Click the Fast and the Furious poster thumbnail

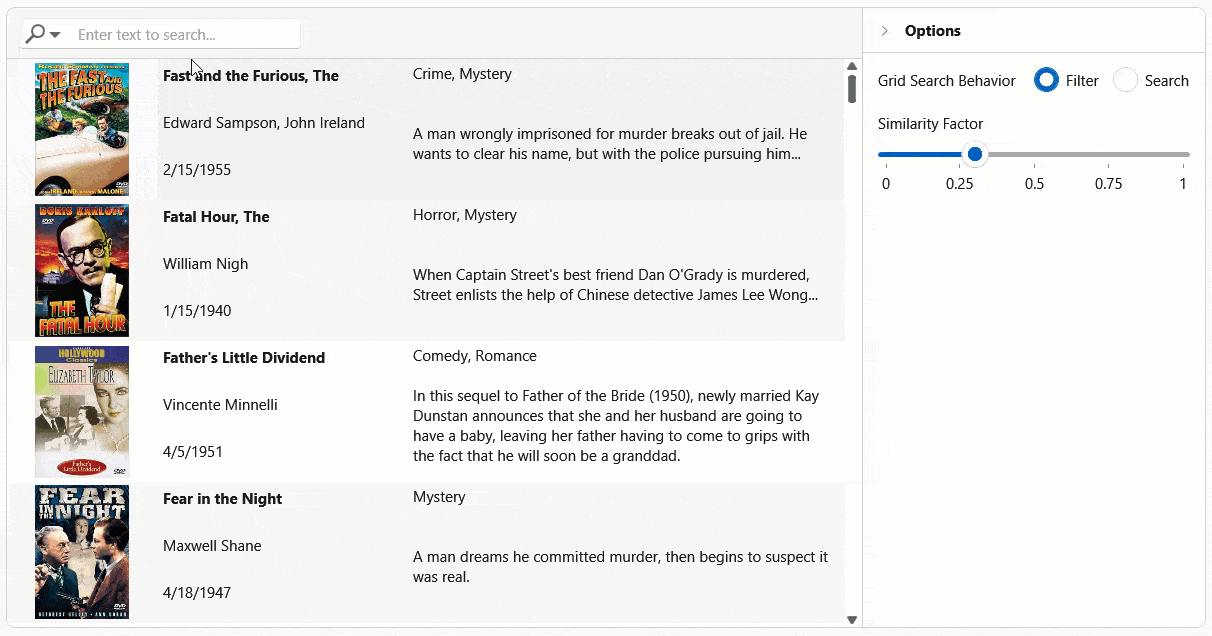pyautogui.click(x=81, y=128)
